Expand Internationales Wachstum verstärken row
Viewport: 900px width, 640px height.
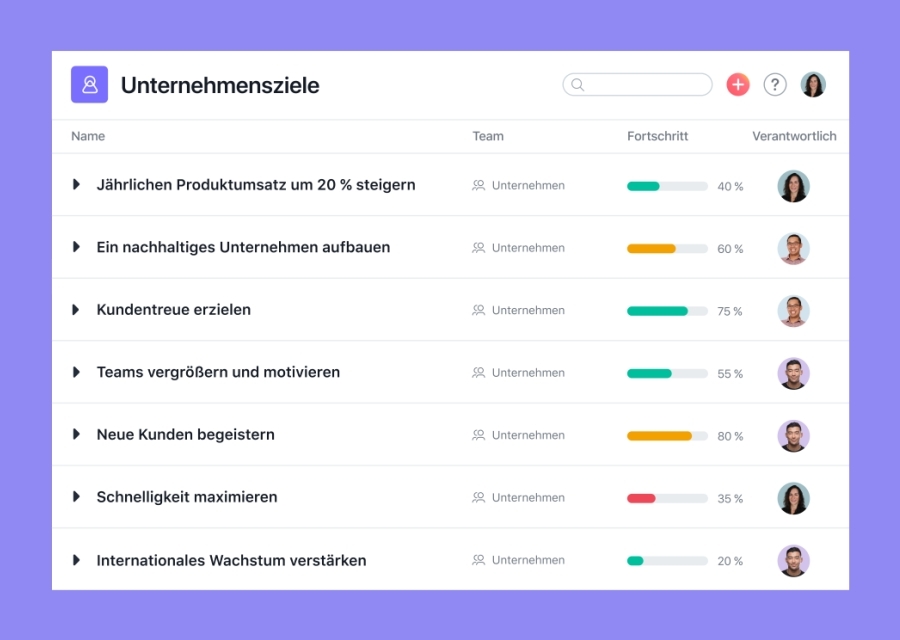coord(76,561)
